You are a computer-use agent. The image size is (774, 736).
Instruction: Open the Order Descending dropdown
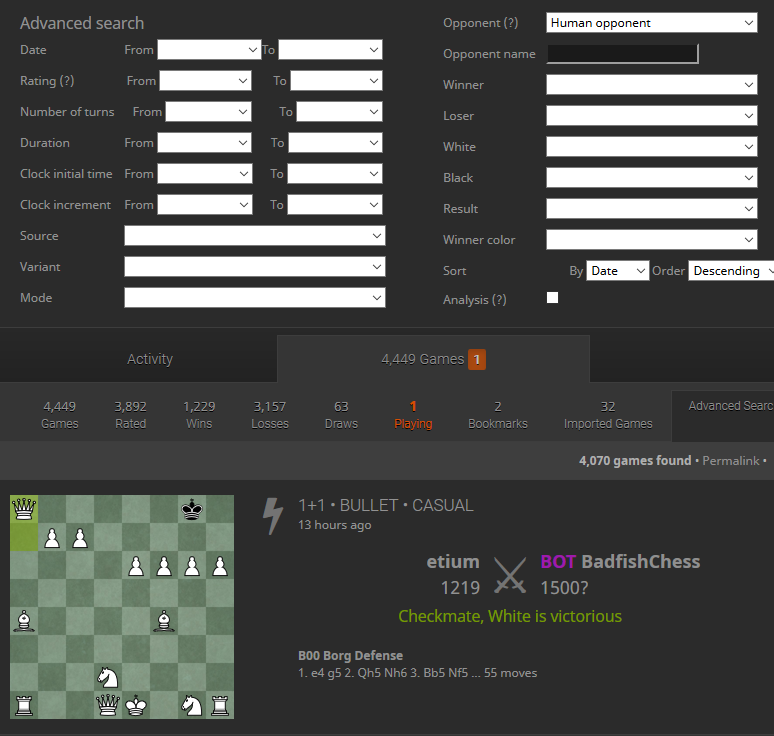(731, 271)
